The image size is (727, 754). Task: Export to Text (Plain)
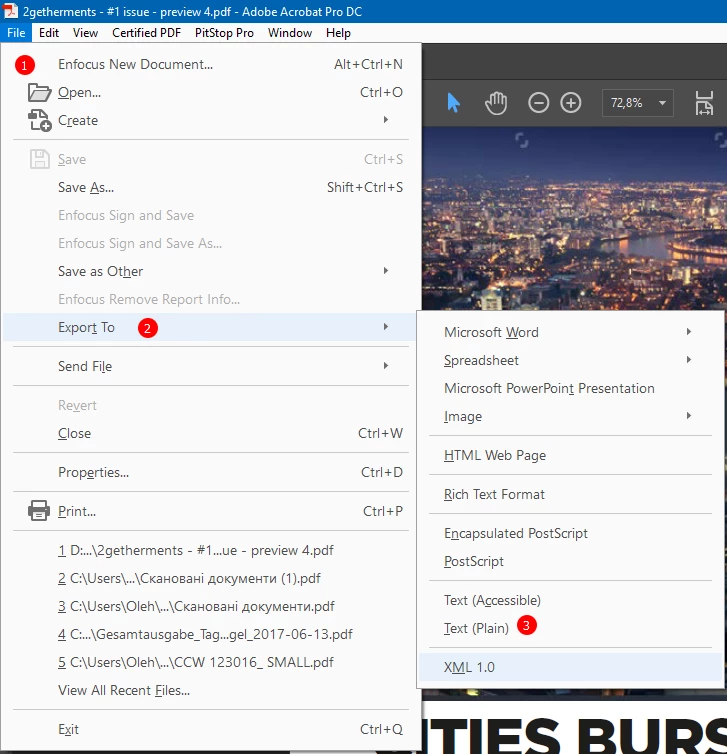point(571,628)
